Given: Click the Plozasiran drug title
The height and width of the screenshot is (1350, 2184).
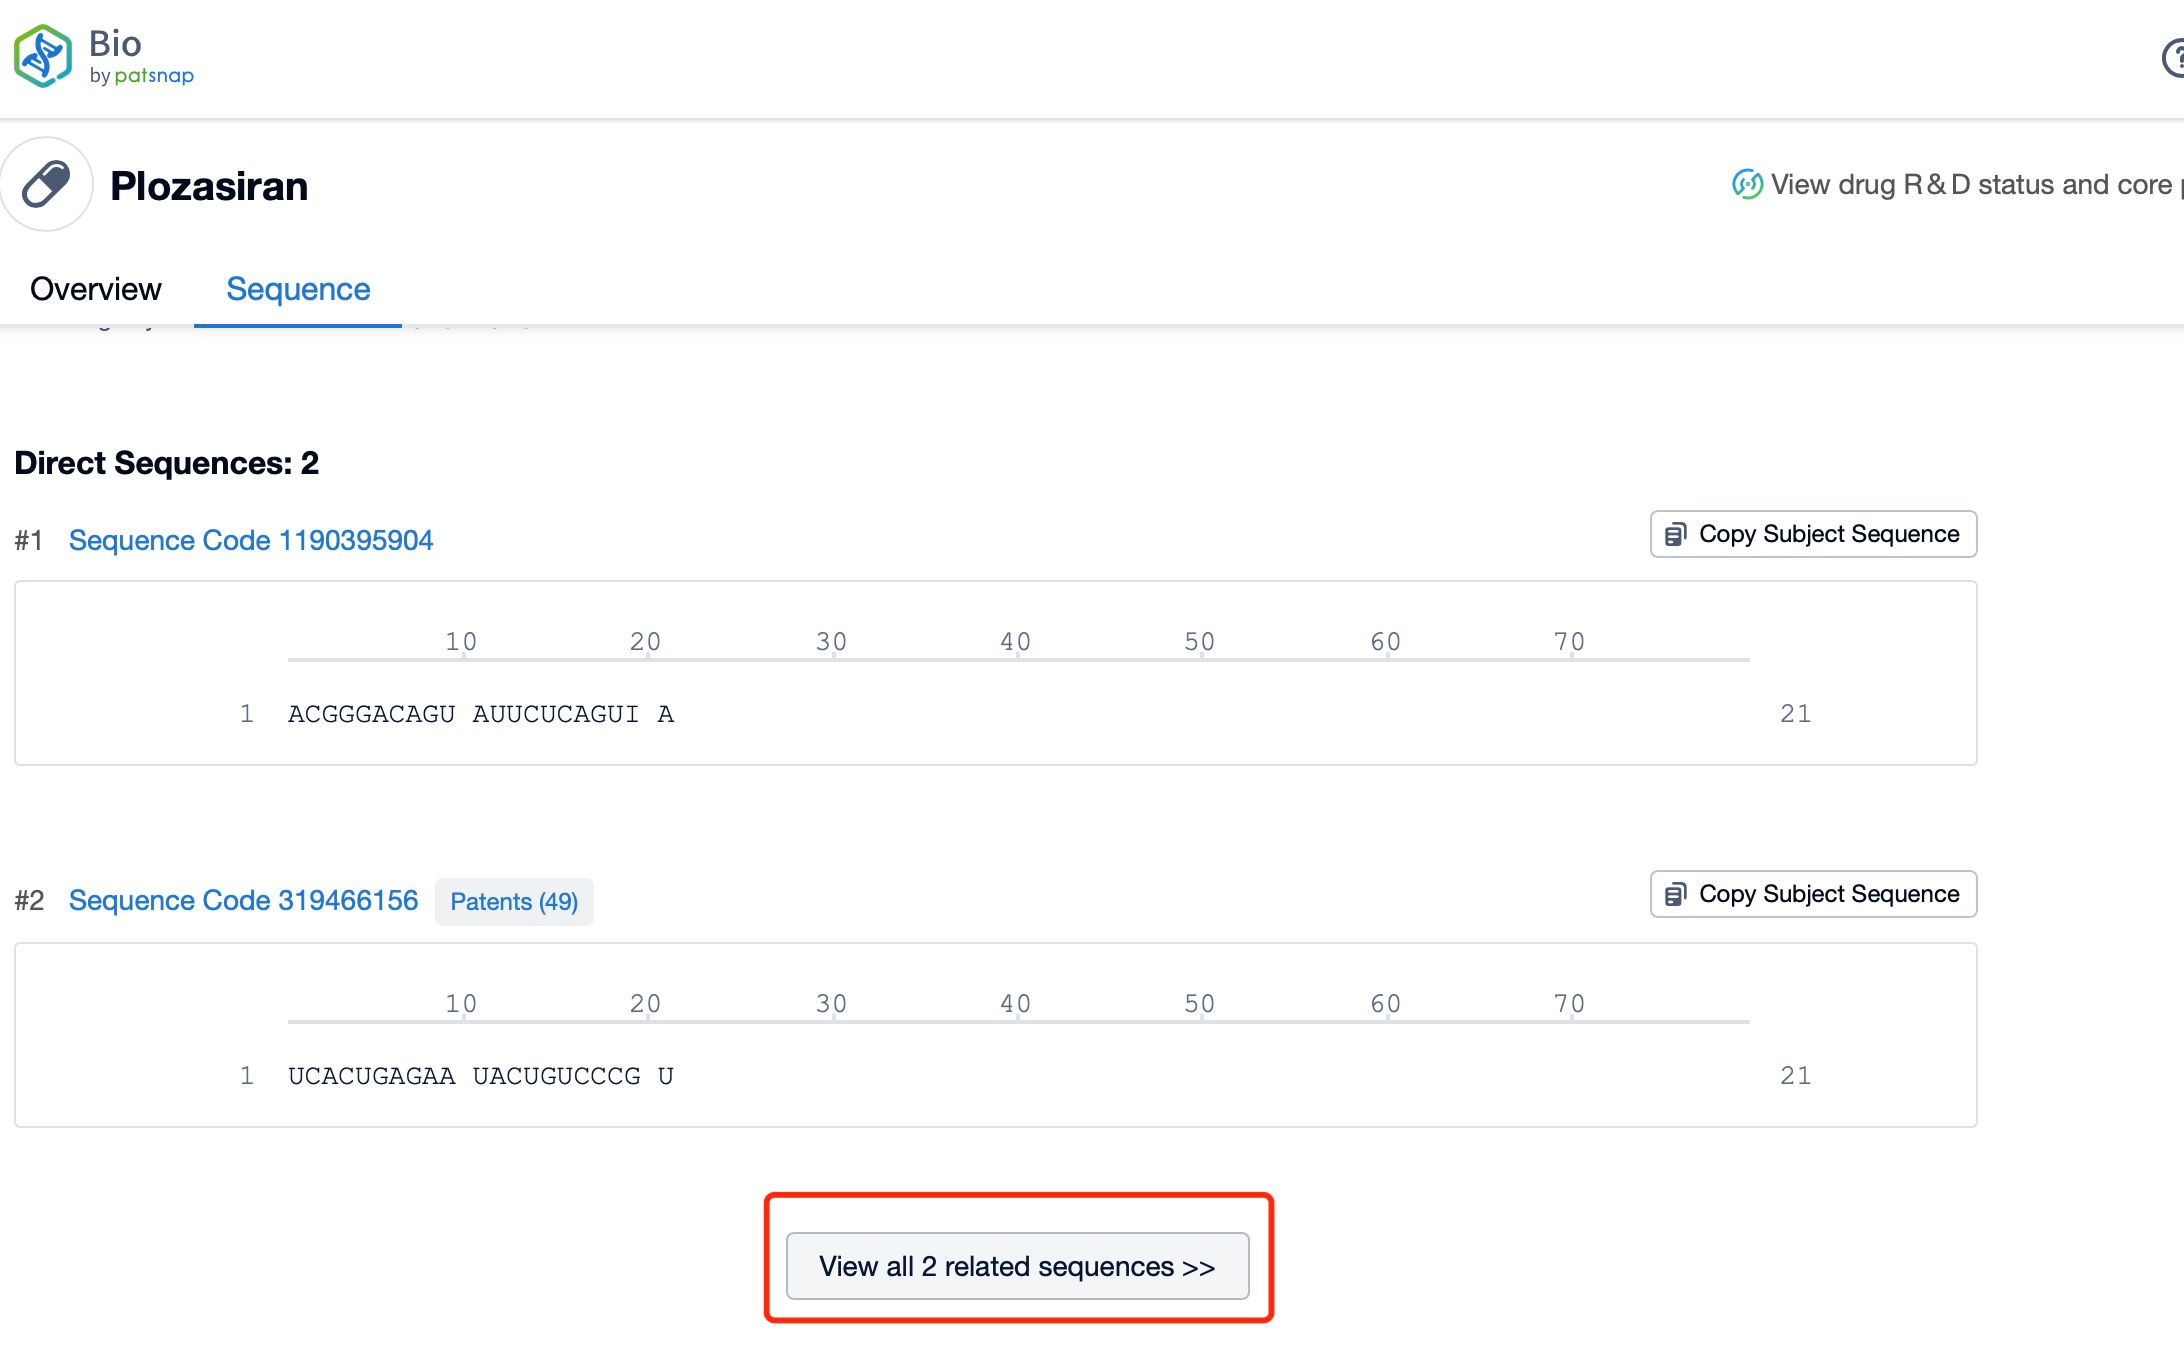Looking at the screenshot, I should click(209, 187).
